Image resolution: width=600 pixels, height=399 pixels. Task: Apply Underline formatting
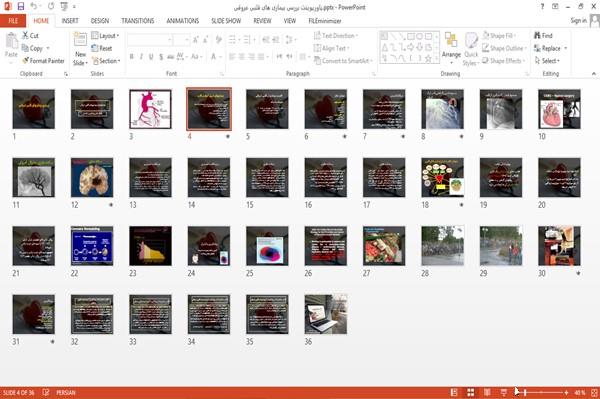pos(151,57)
